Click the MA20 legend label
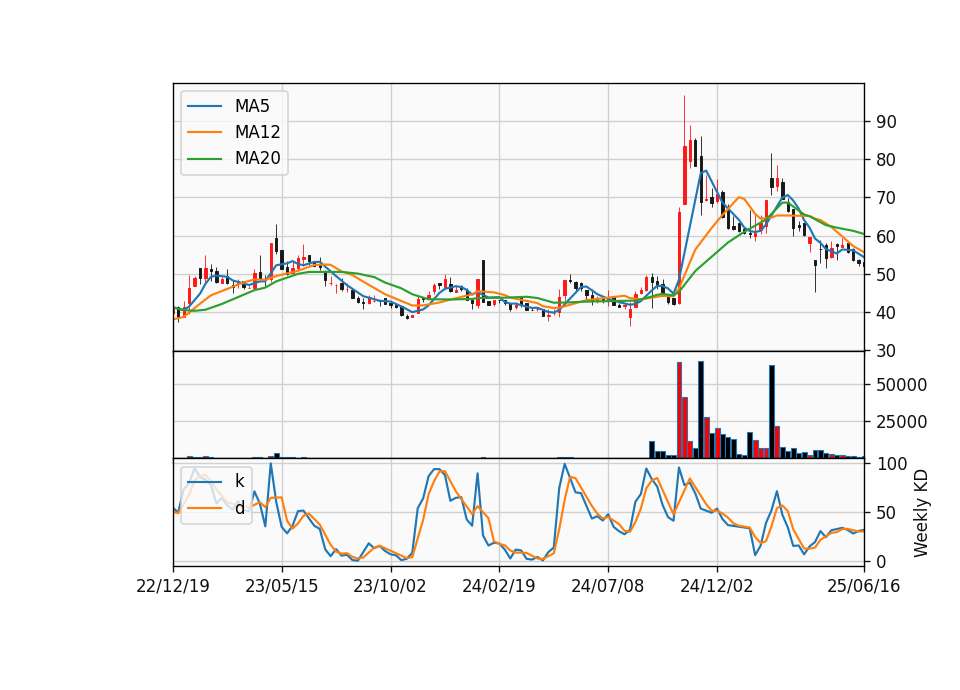Image resolution: width=960 pixels, height=690 pixels. tap(257, 159)
